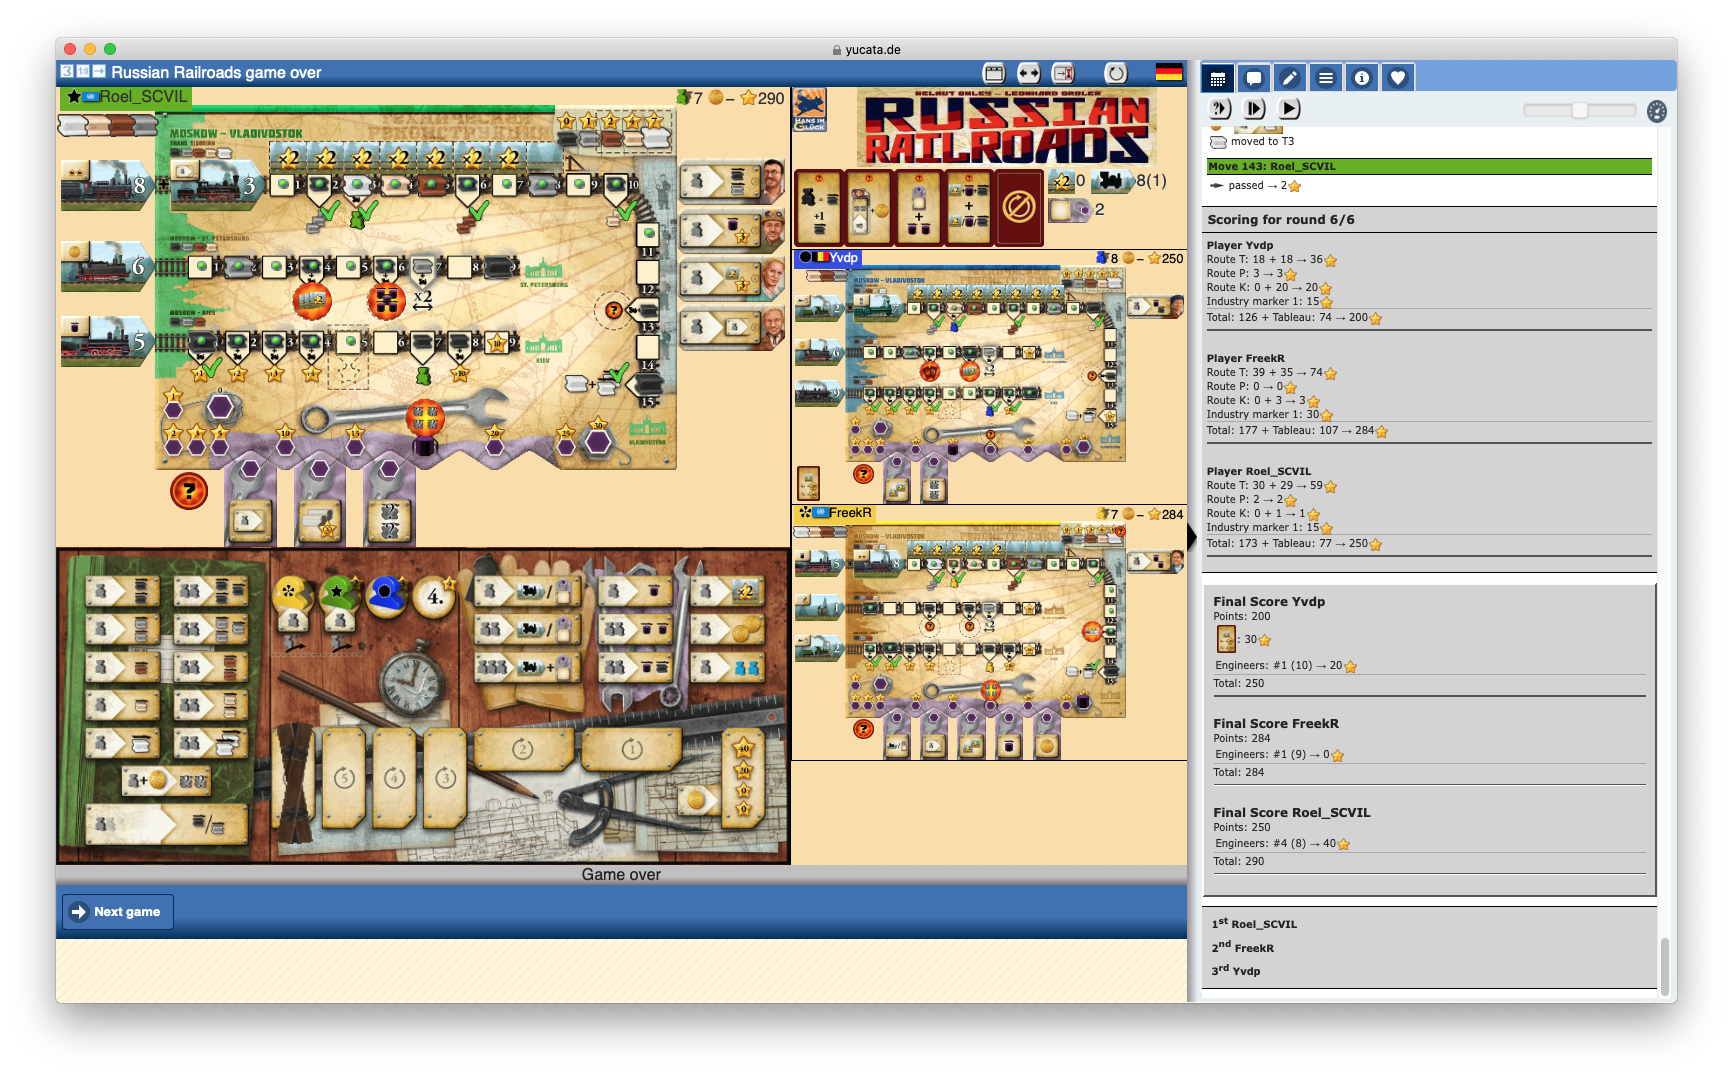Click the round 2 engineer slot
Screen dimensions: 1733x1077
tap(522, 749)
